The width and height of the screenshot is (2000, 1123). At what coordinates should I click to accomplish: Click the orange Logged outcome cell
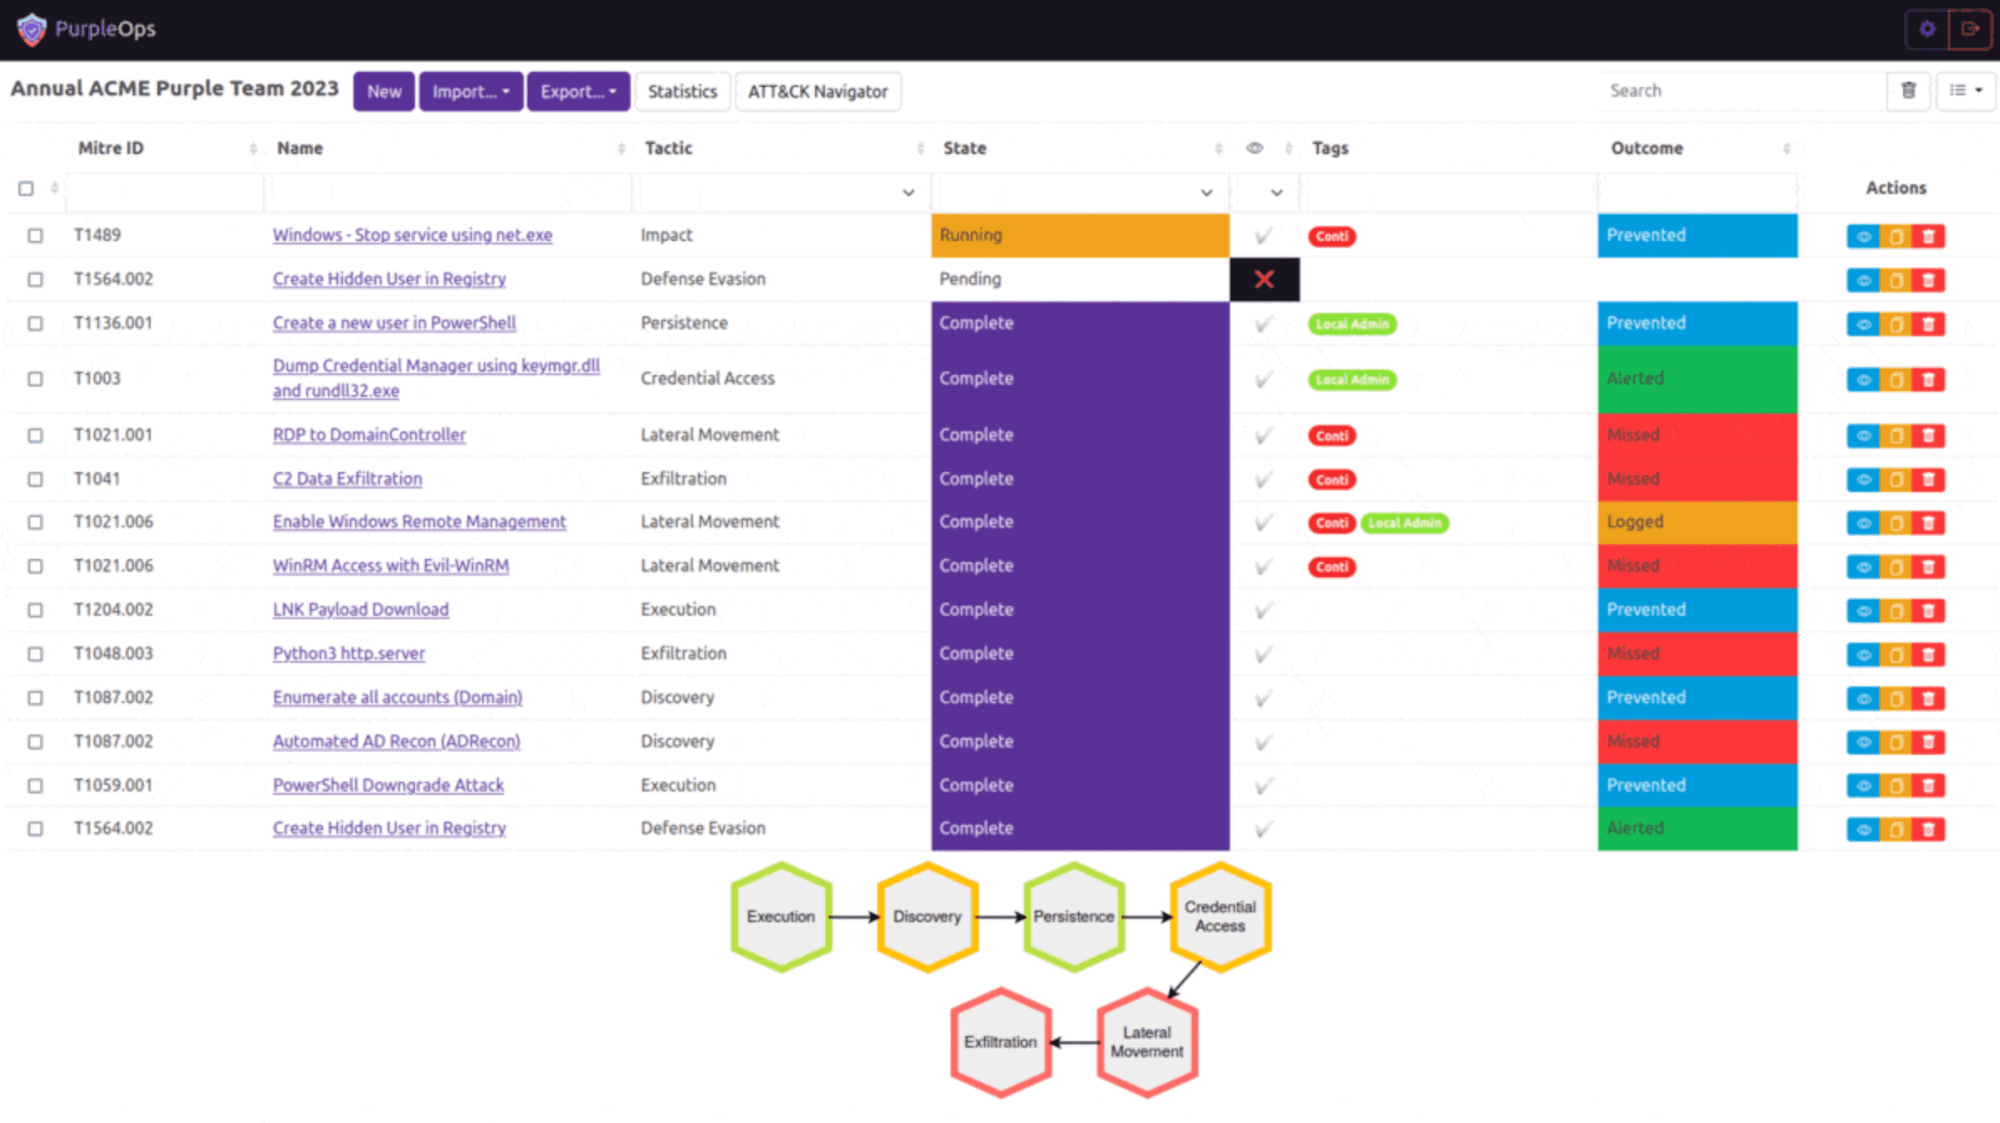point(1697,522)
